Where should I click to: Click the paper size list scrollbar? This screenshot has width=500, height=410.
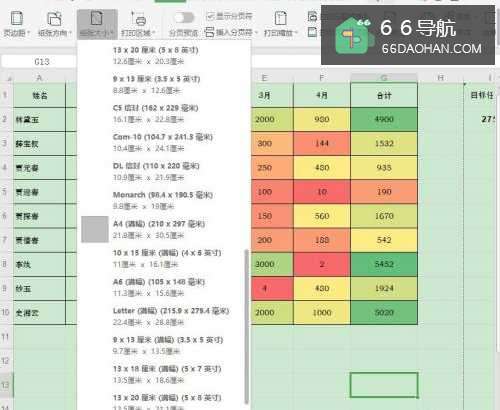(x=247, y=327)
